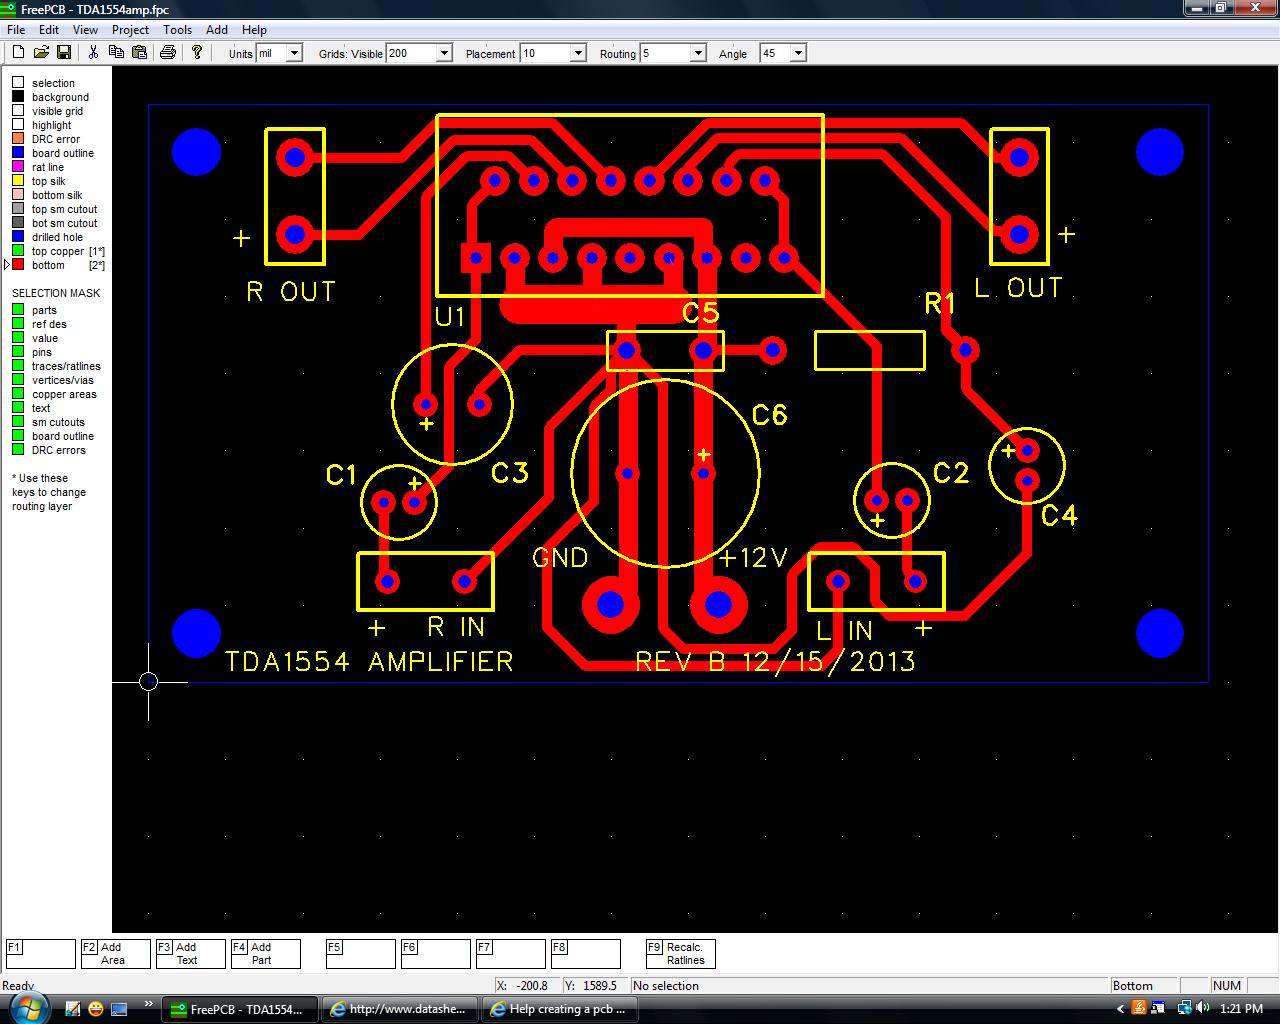Image resolution: width=1280 pixels, height=1024 pixels.
Task: Toggle the sm cutouts selection mask
Action: (18, 422)
